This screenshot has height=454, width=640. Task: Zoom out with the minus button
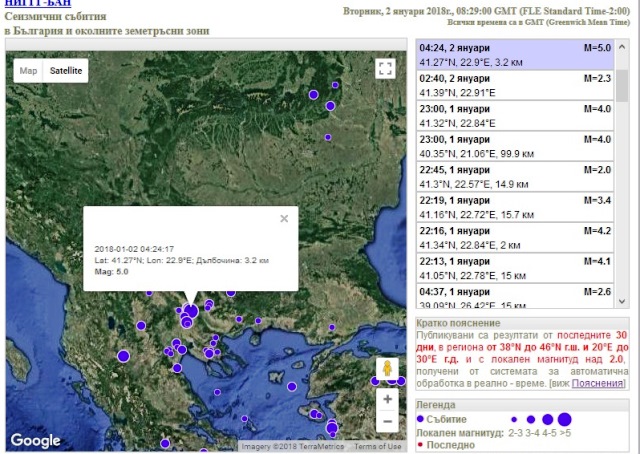click(387, 421)
